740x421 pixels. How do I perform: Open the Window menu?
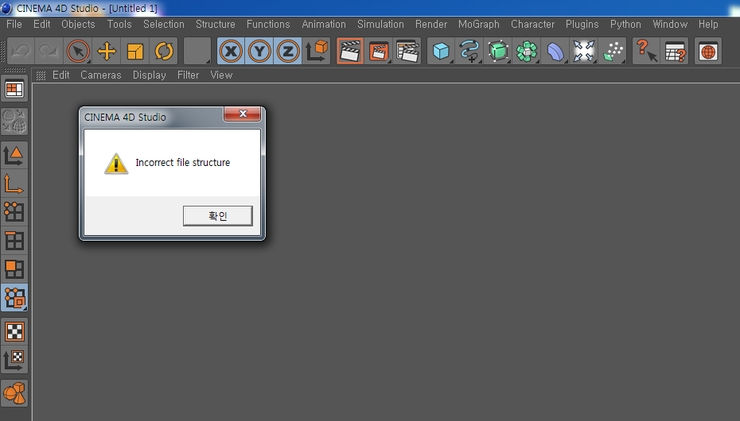670,24
